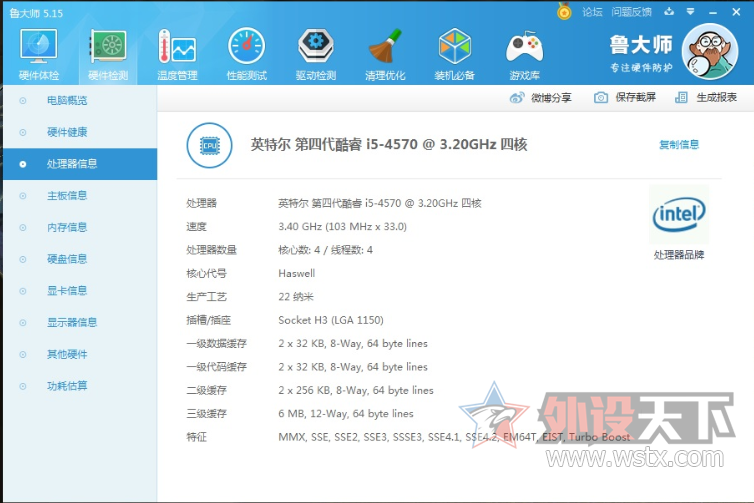The image size is (754, 503).
Task: Select 内存信息 in the sidebar
Action: [80, 227]
